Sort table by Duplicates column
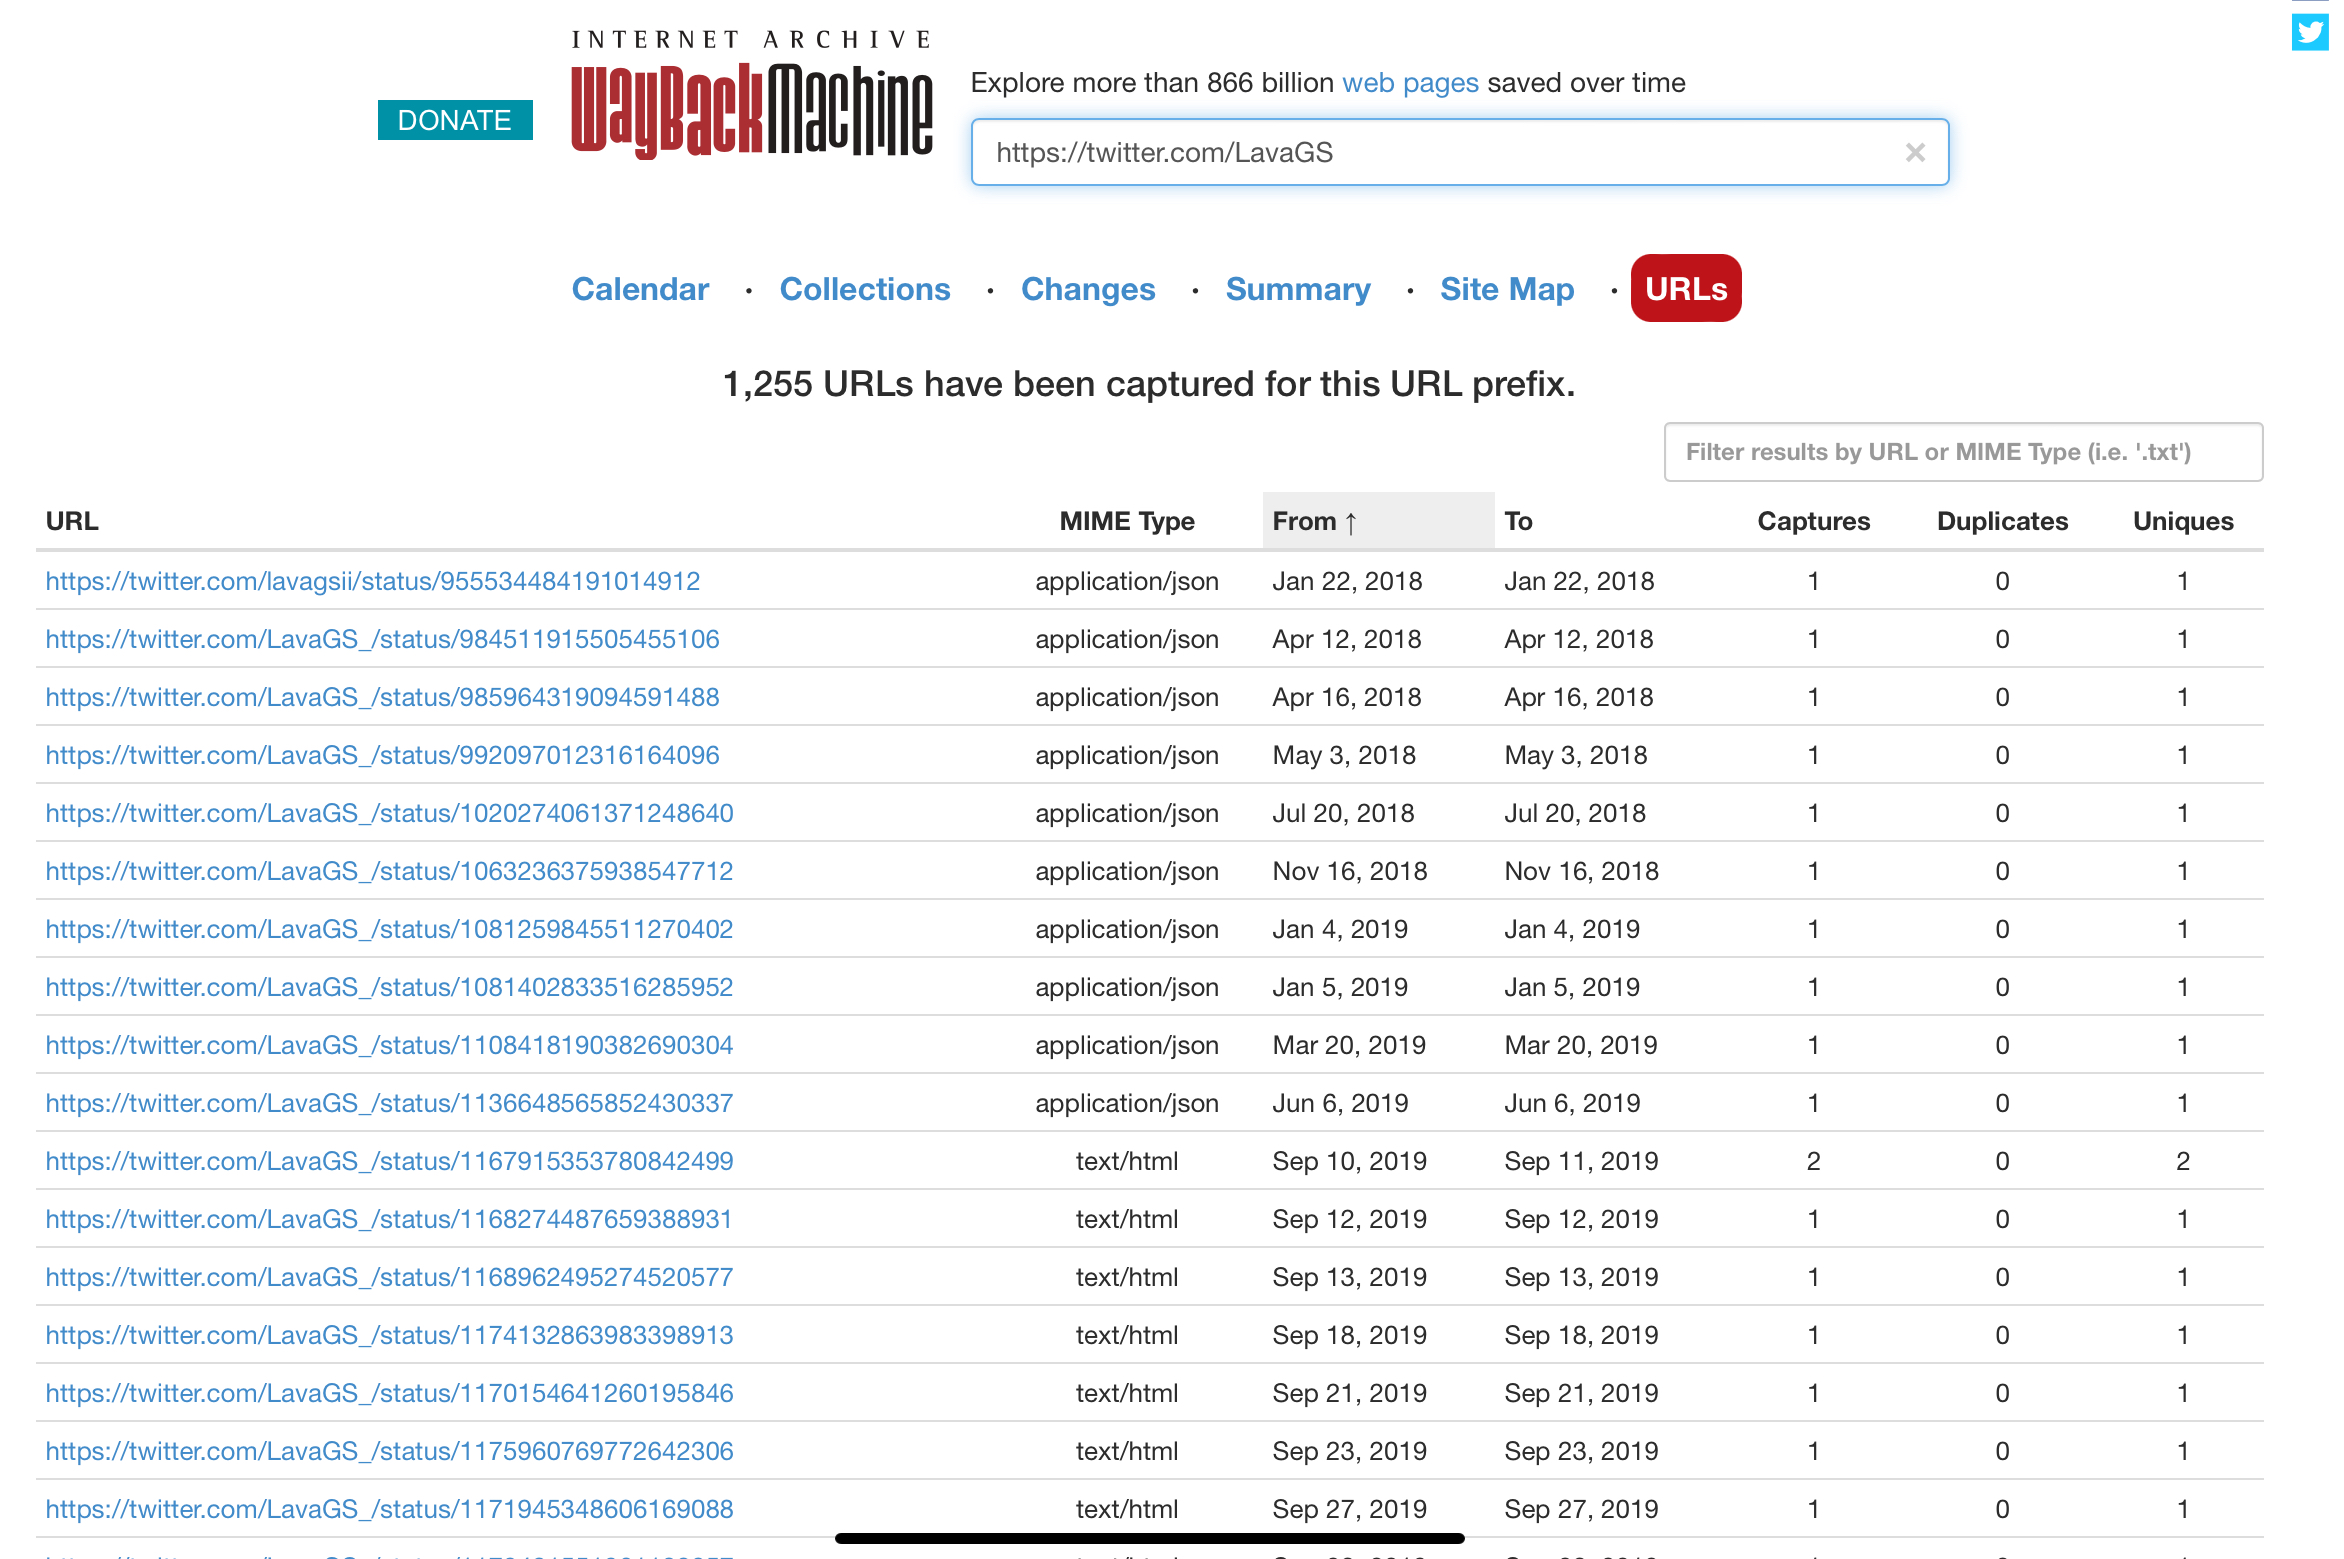This screenshot has height=1559, width=2344. (x=2002, y=521)
